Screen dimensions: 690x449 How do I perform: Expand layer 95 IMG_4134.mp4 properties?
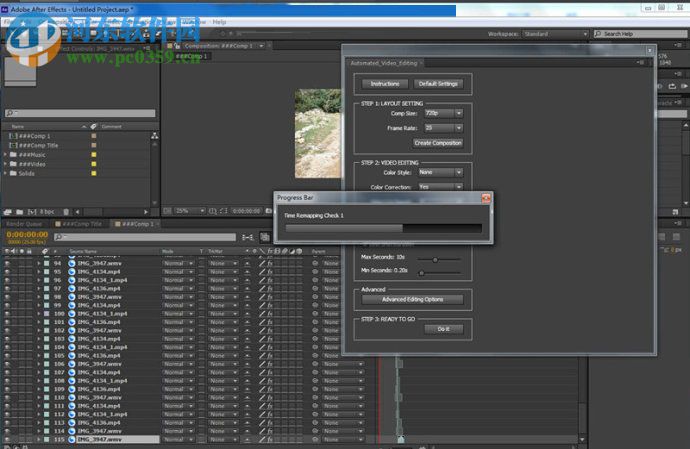coord(39,272)
